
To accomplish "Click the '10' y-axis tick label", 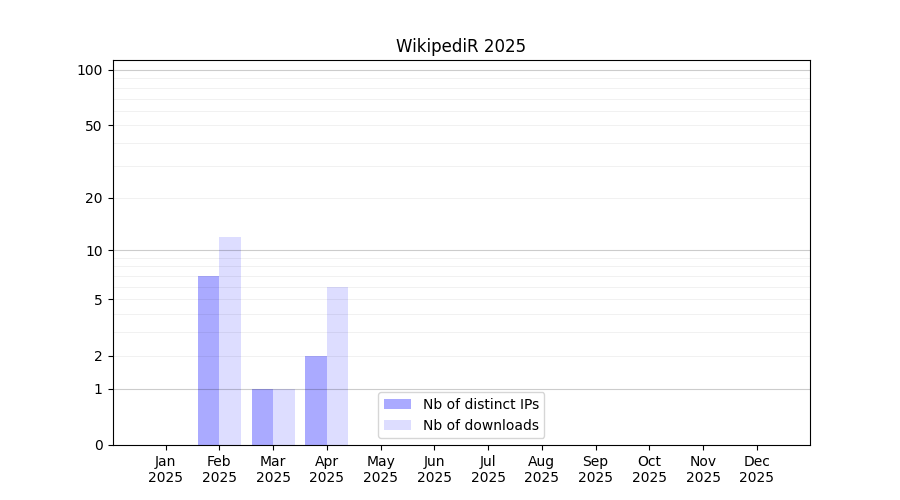I will tap(93, 251).
